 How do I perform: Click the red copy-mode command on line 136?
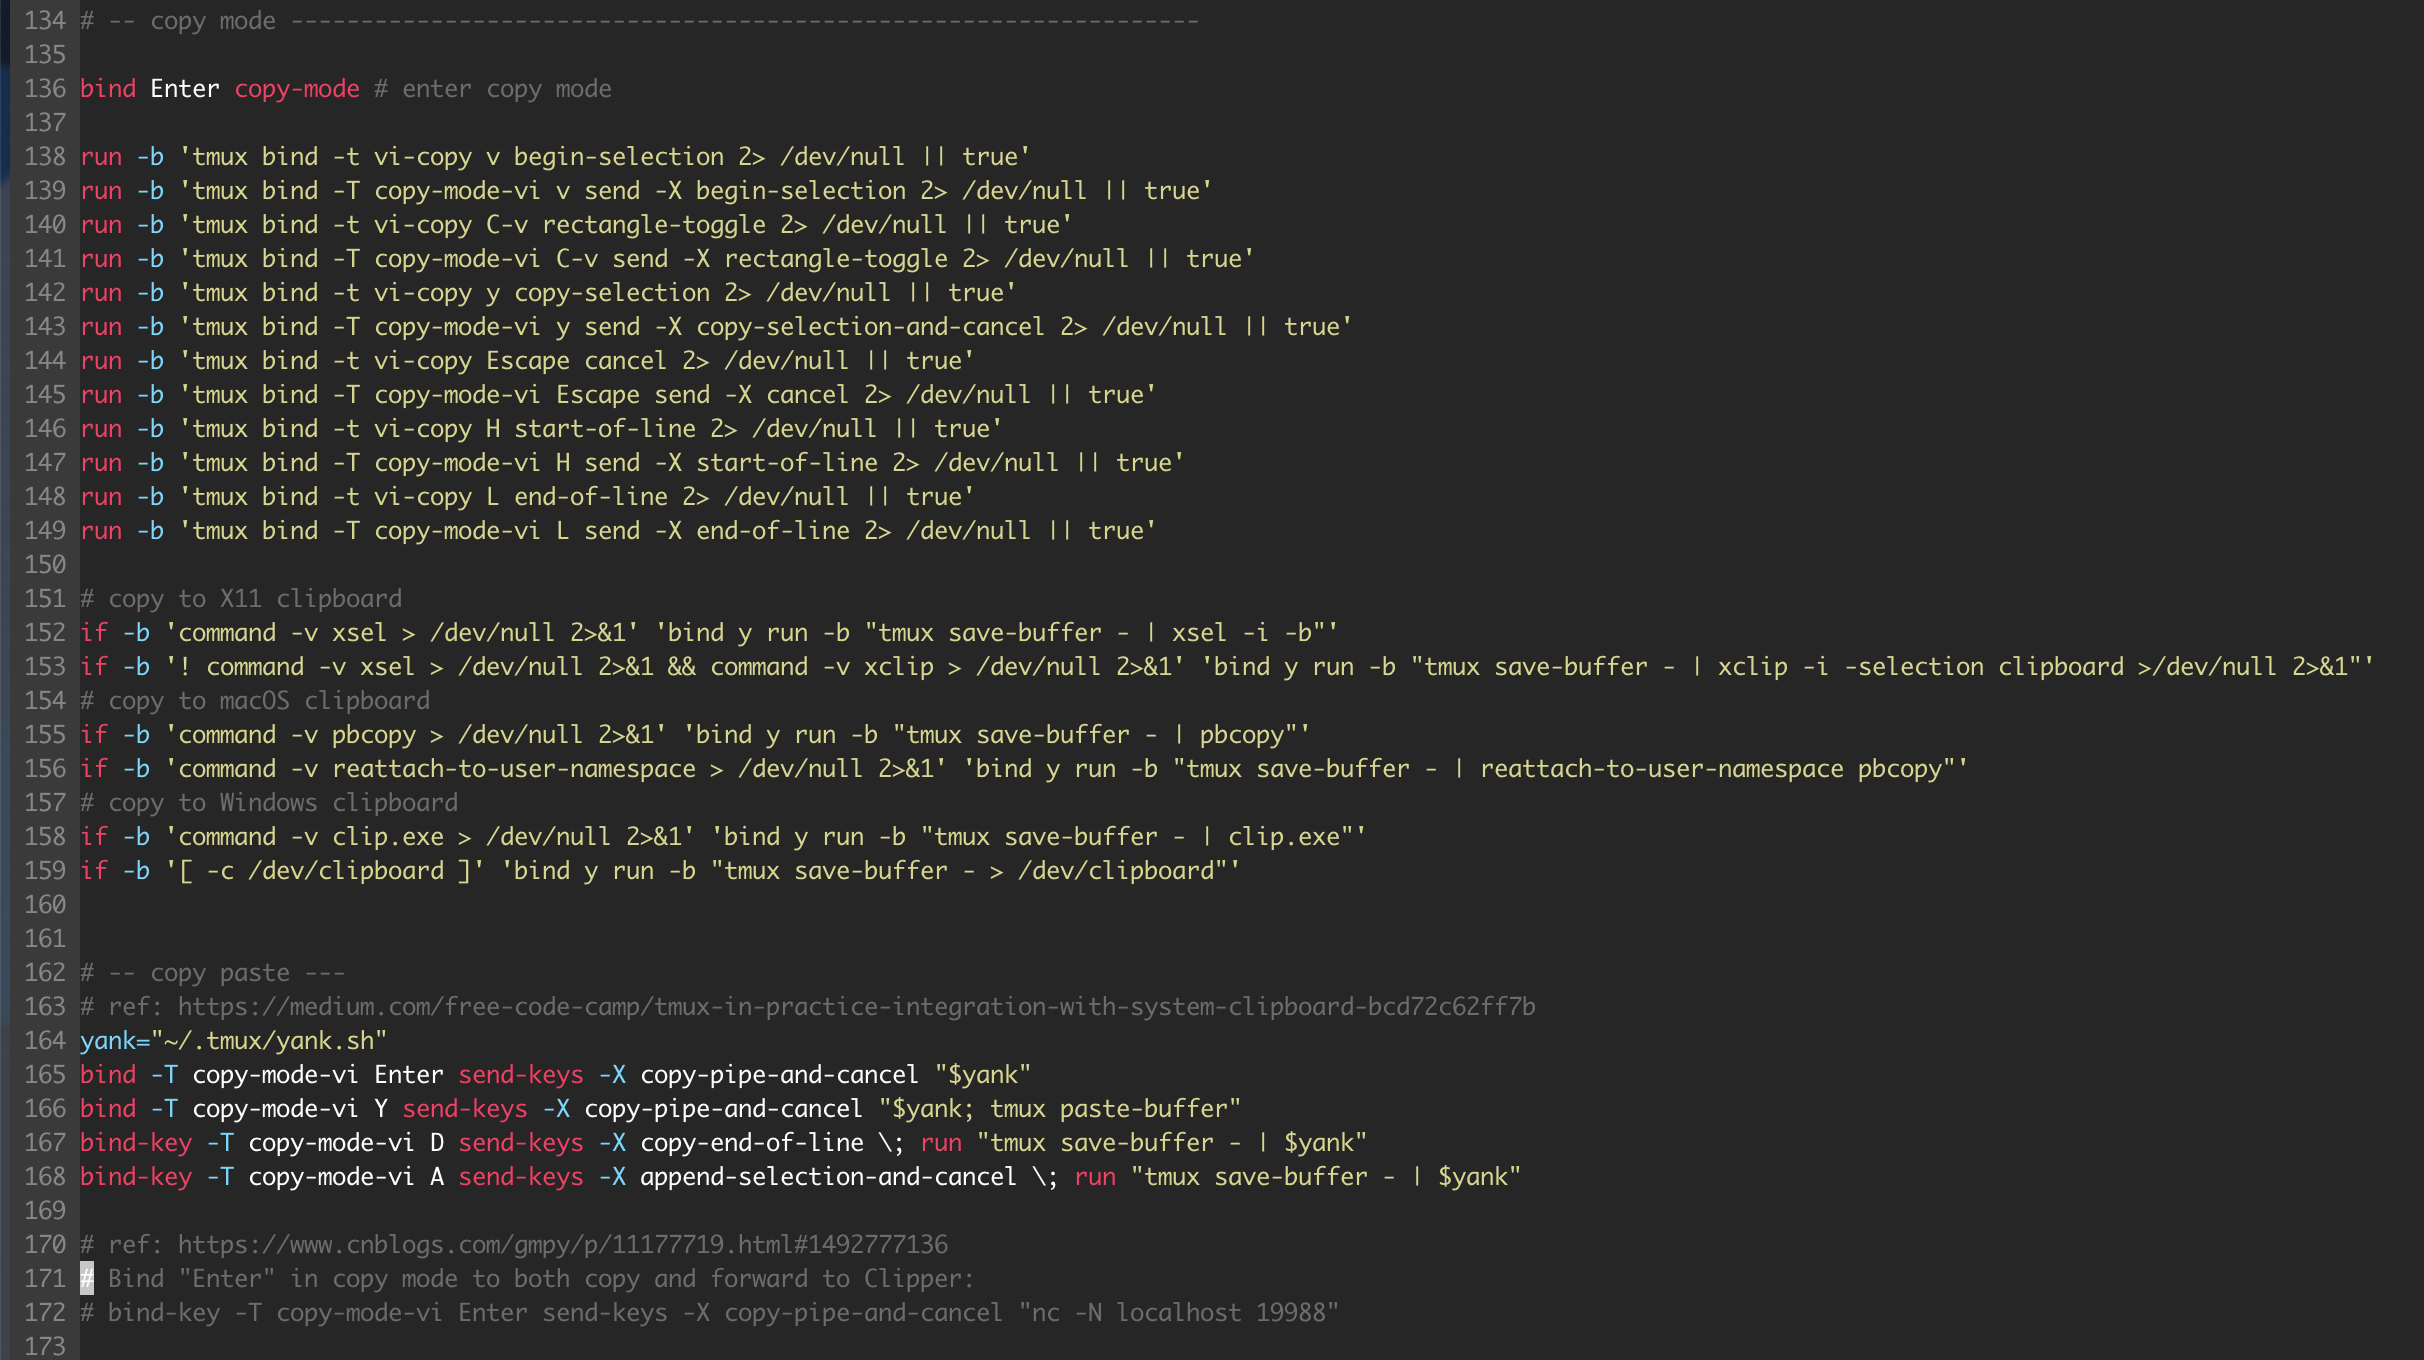pyautogui.click(x=297, y=89)
